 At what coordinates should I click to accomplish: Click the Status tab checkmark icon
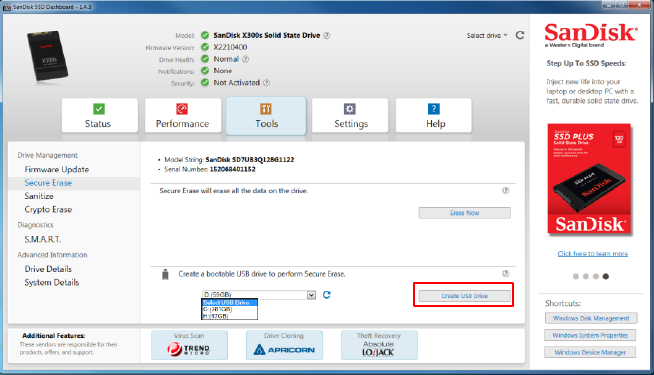(x=99, y=109)
